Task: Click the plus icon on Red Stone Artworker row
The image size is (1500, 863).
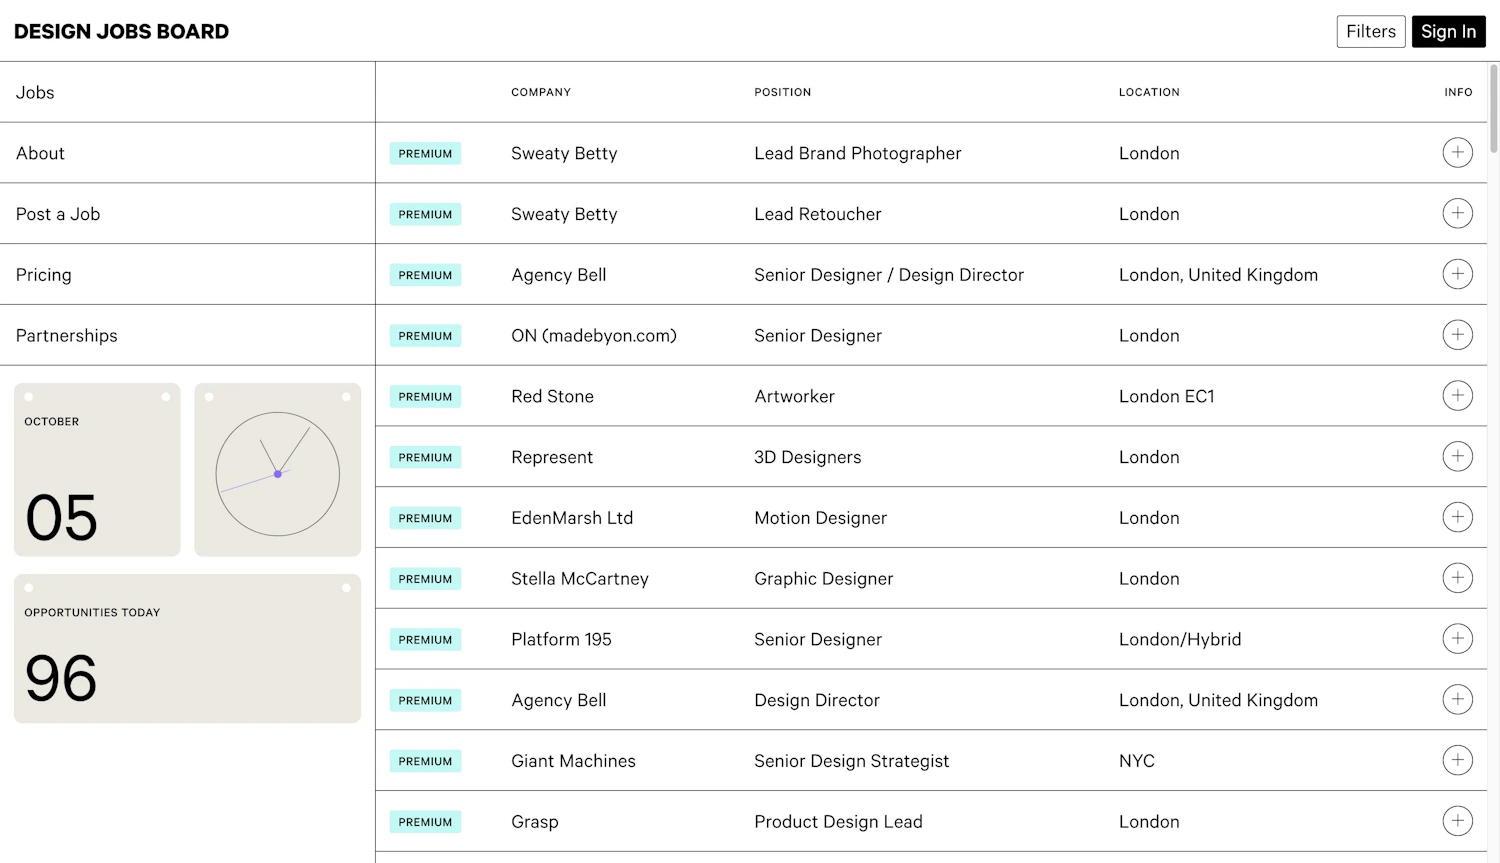Action: [1457, 395]
